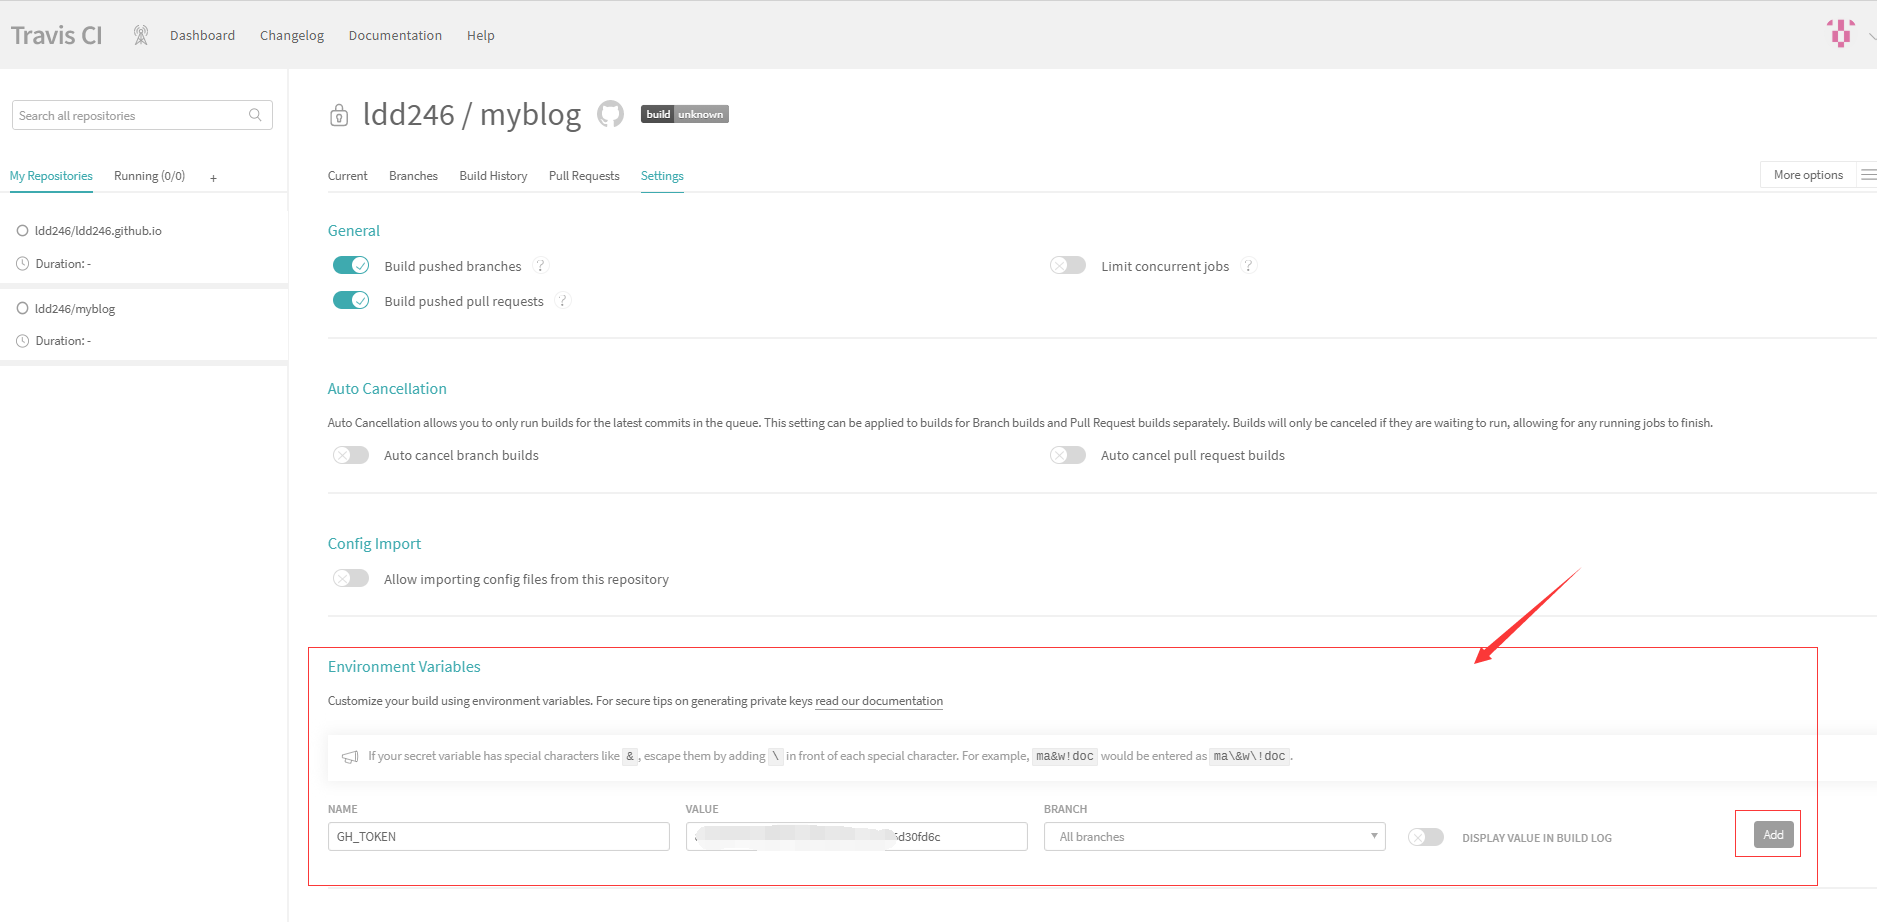Open the GitHub icon beside myblog title

[610, 114]
